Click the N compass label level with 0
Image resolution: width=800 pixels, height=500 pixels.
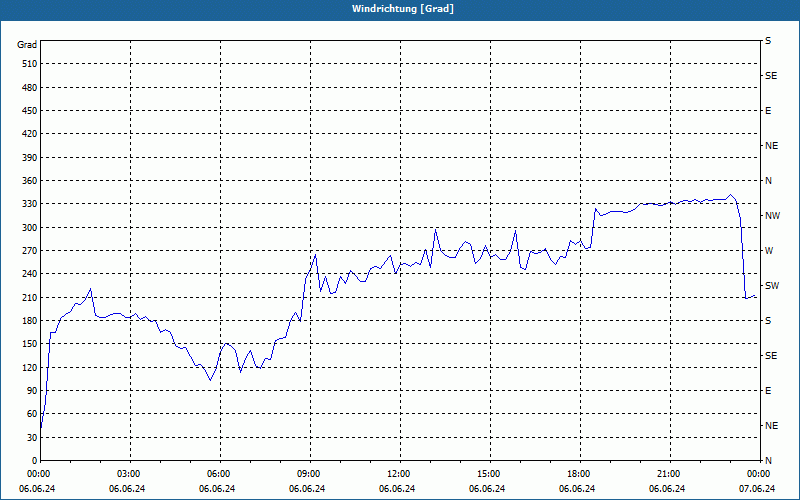[x=769, y=460]
